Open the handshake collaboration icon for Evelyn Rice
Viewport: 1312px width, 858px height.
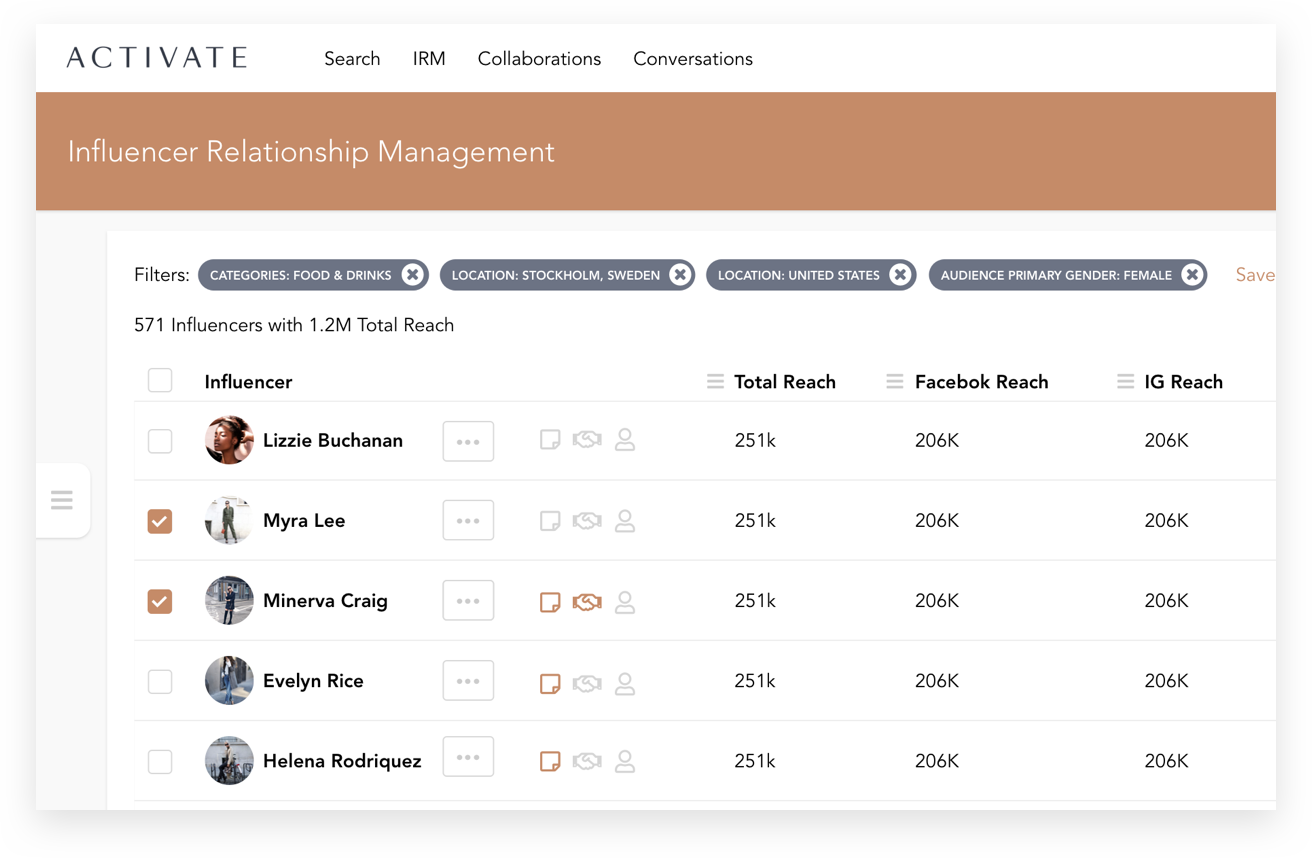pos(587,683)
